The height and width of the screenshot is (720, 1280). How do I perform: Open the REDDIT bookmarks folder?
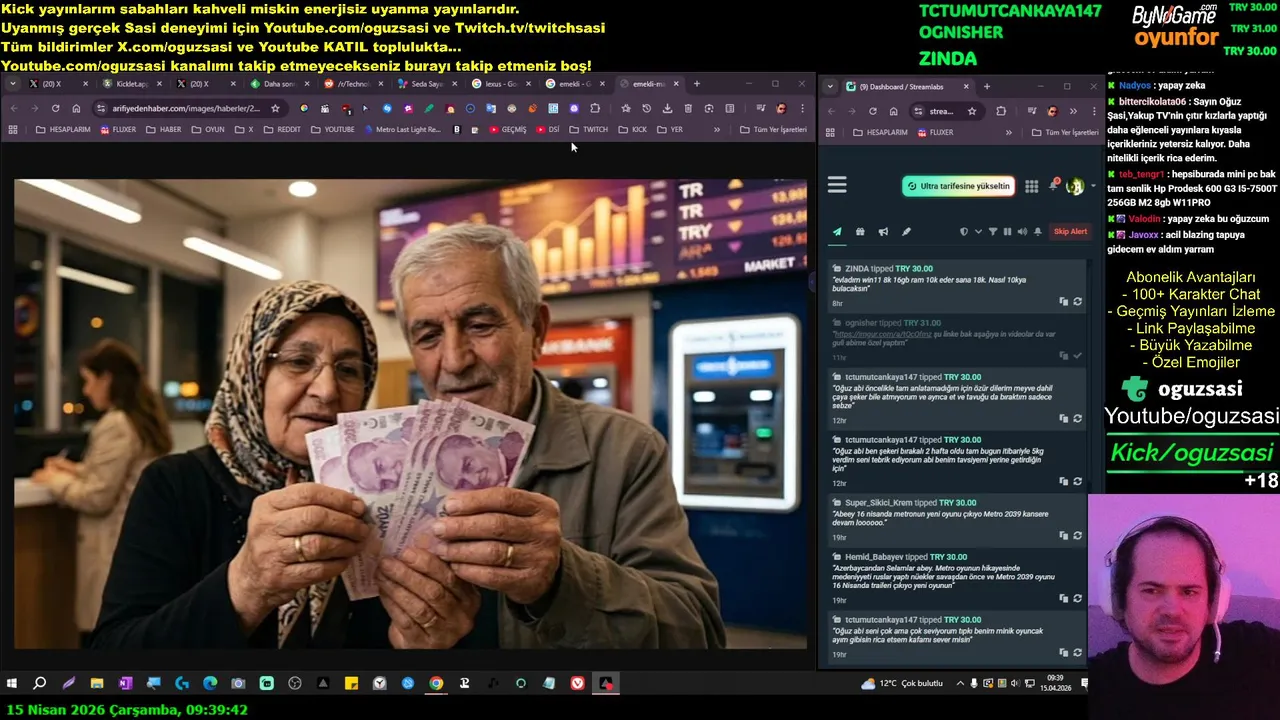281,129
